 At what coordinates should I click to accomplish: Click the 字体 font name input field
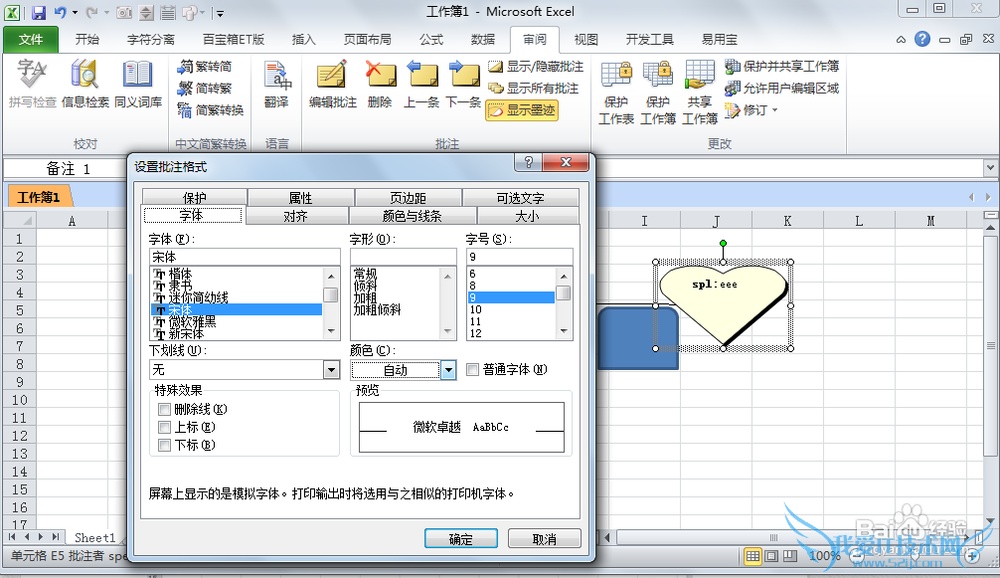[244, 256]
